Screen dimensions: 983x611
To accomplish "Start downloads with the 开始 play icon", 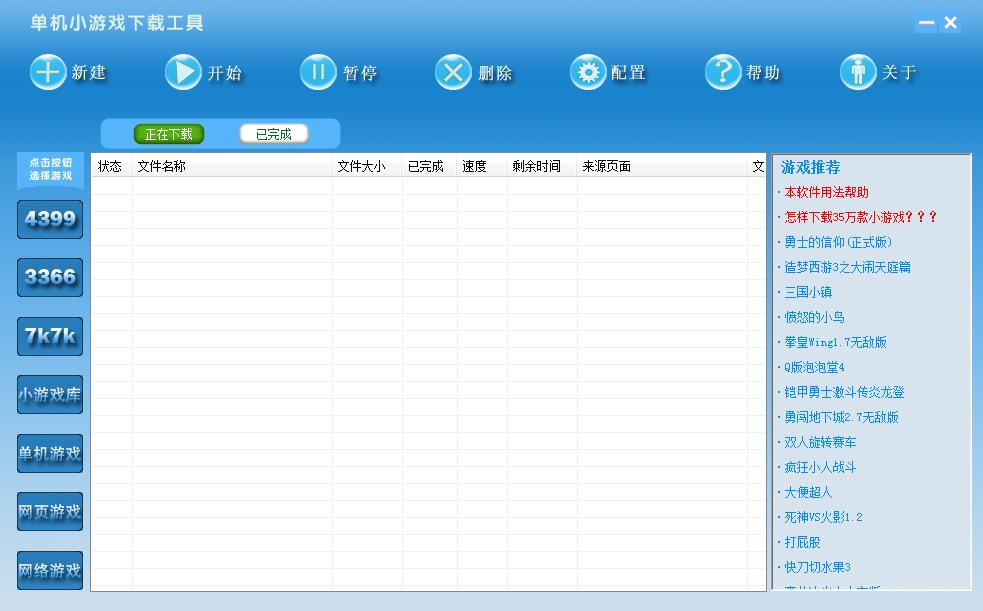I will [183, 72].
